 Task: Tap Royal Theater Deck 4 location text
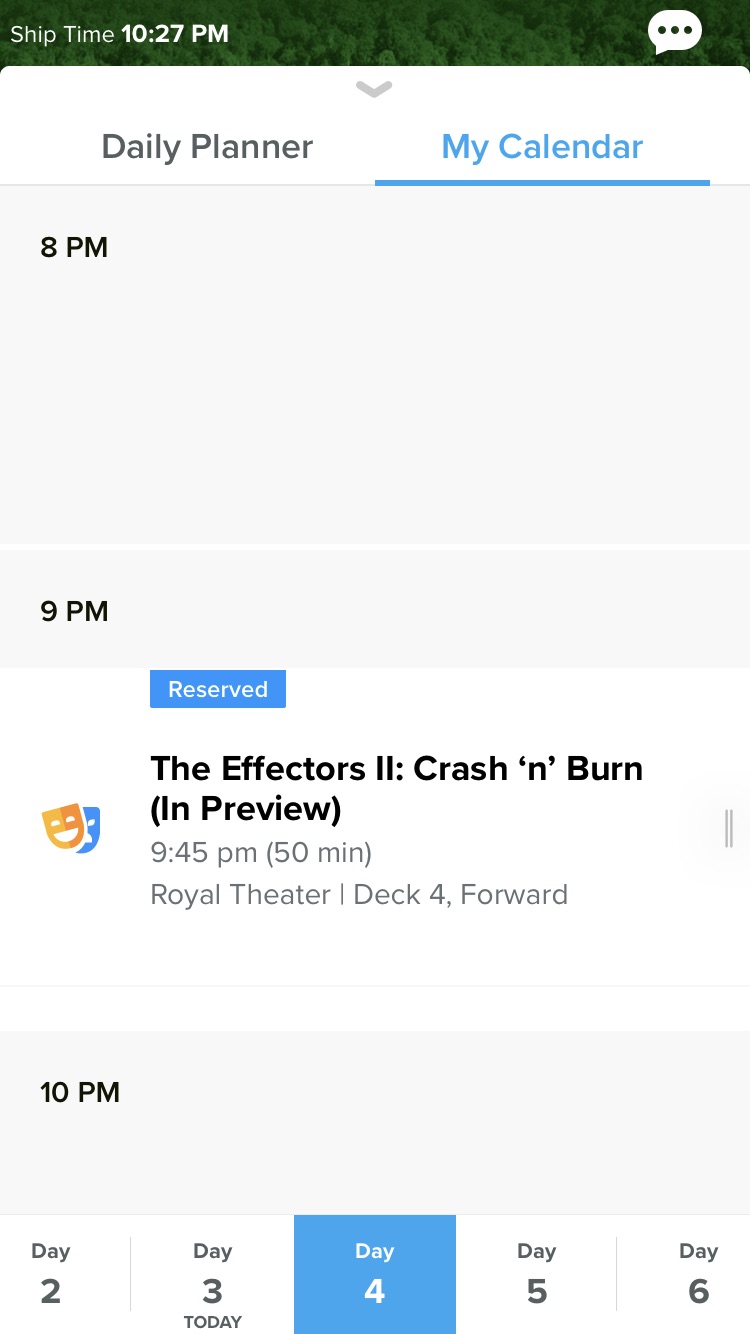[x=359, y=894]
